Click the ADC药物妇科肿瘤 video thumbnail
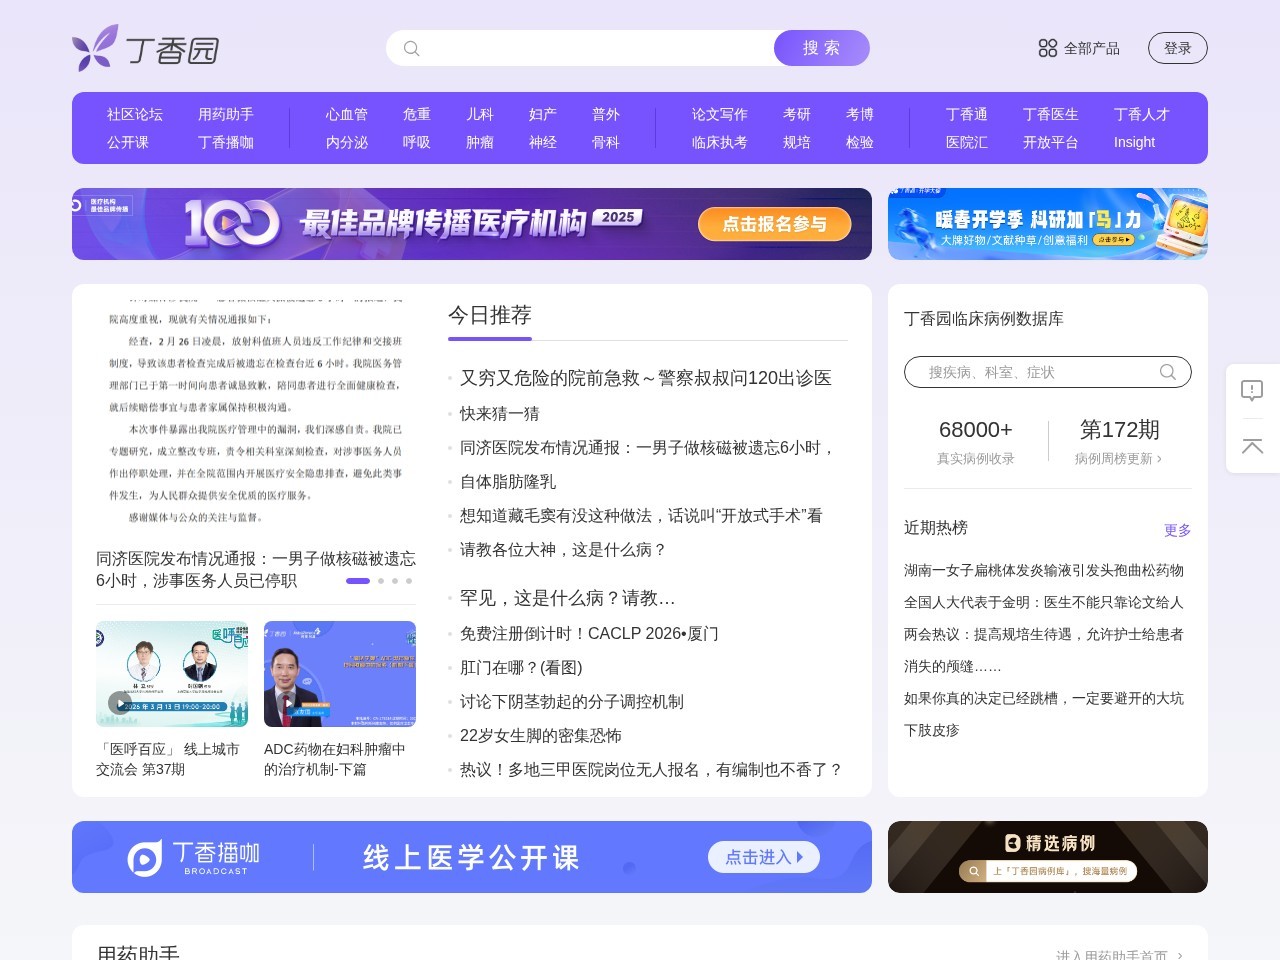 click(x=339, y=673)
